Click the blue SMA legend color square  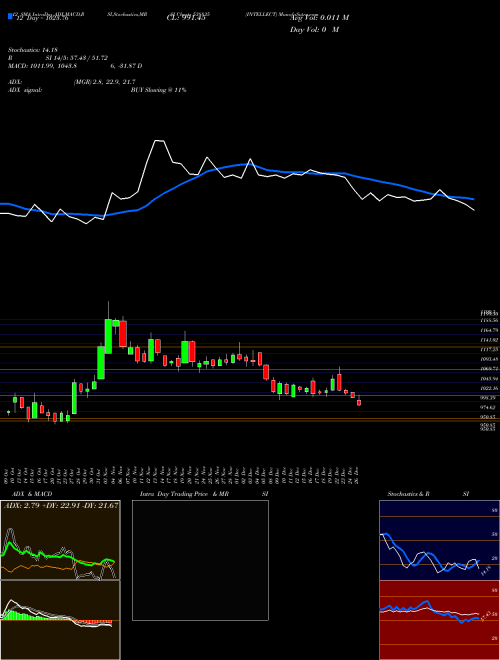pyautogui.click(x=10, y=16)
